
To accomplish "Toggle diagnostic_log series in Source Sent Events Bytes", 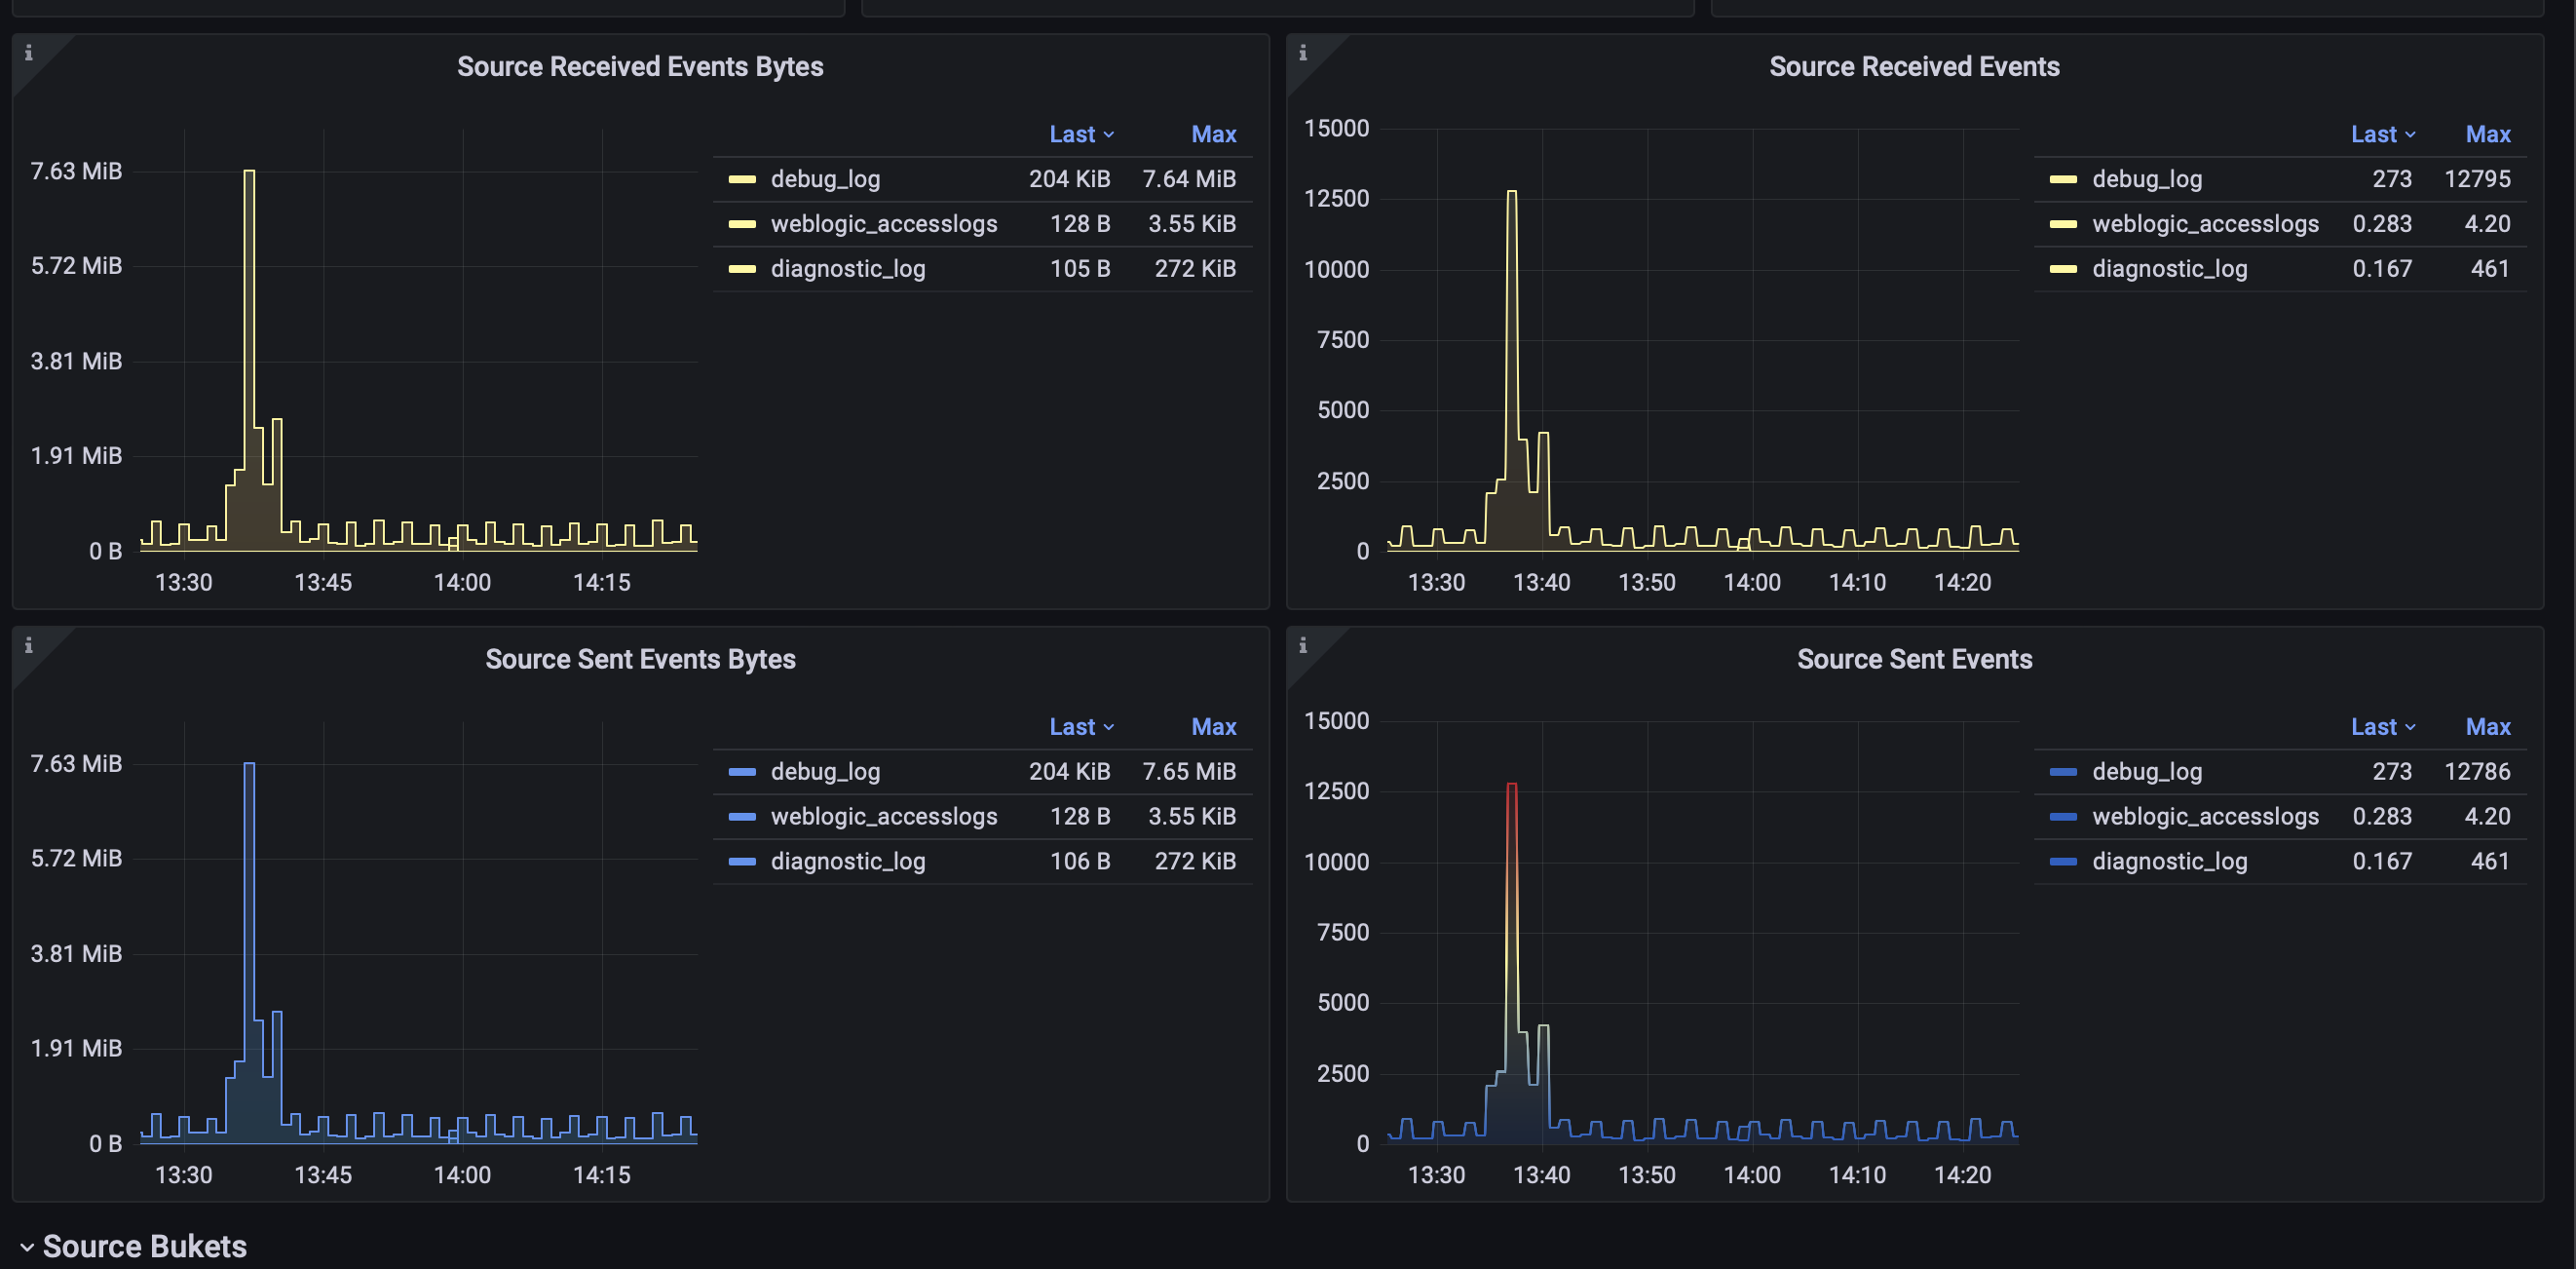I will coord(847,861).
